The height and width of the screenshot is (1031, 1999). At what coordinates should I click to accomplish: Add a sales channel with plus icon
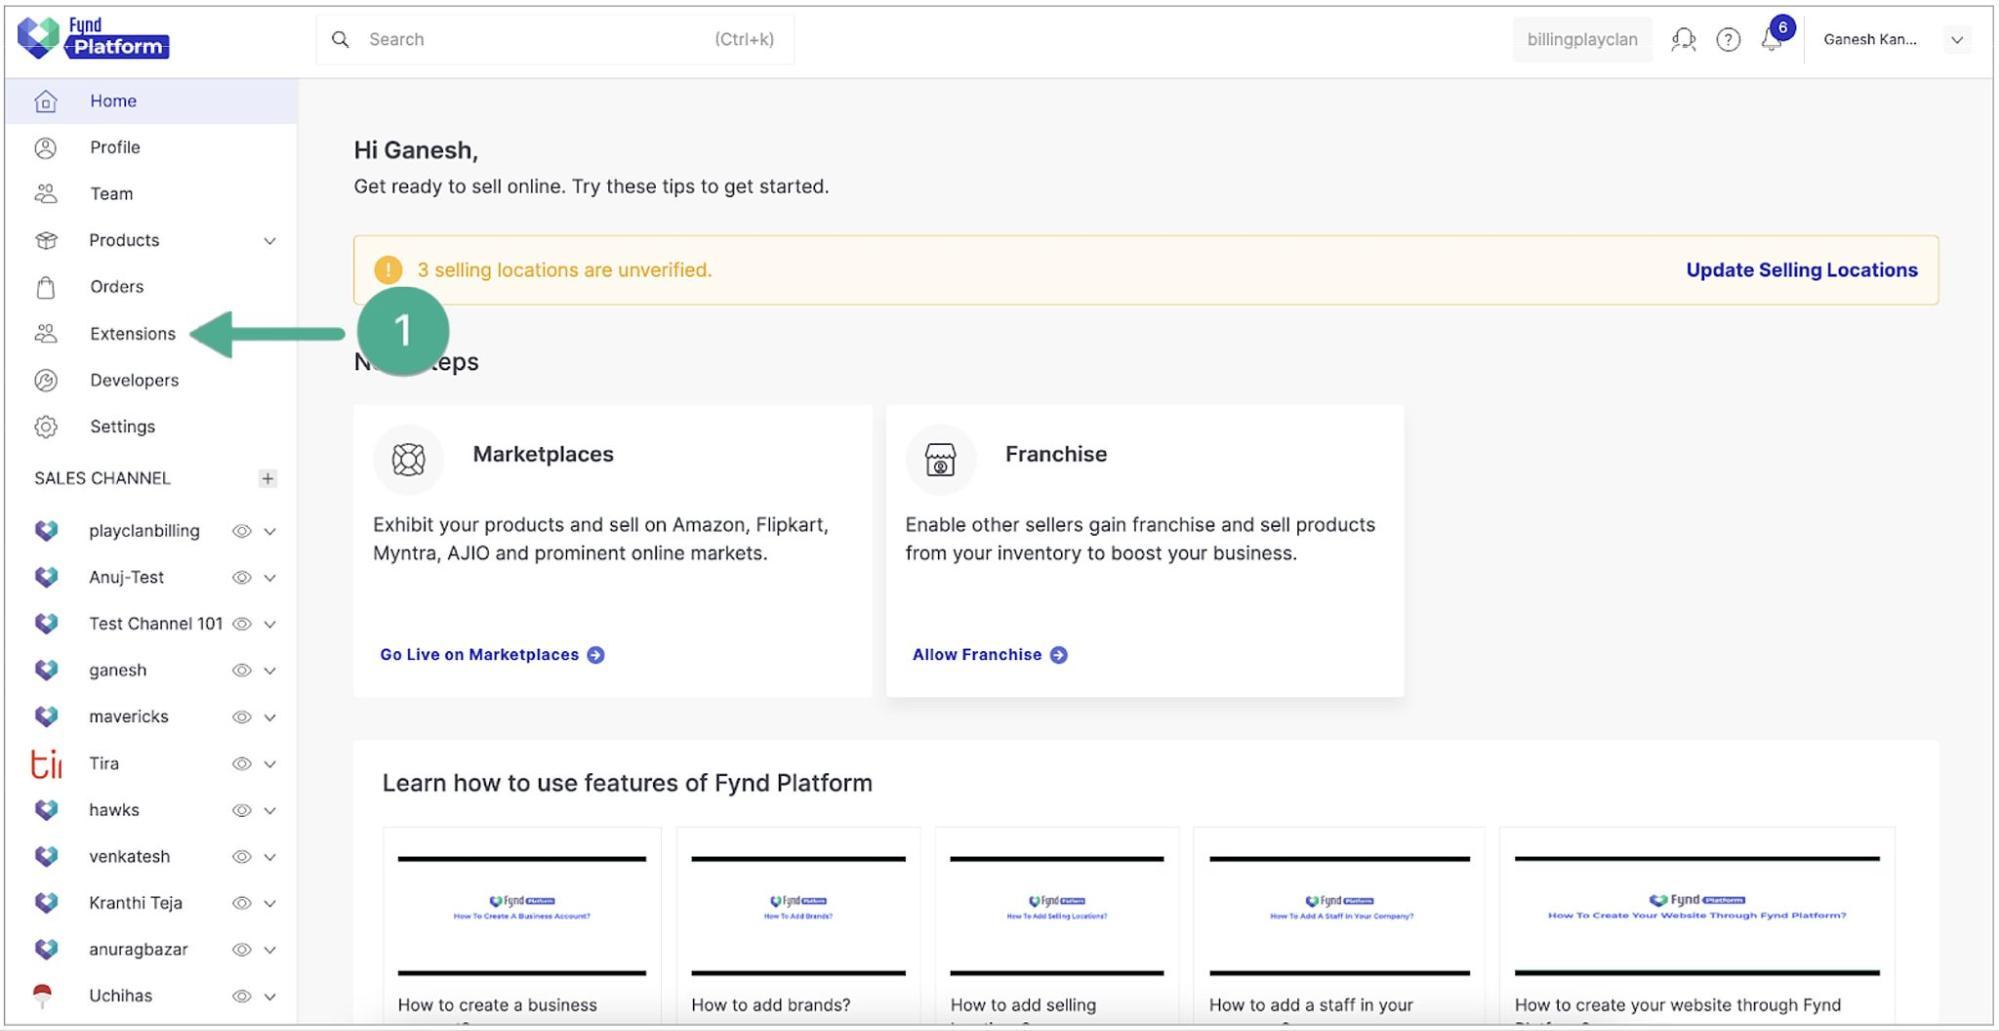coord(267,478)
